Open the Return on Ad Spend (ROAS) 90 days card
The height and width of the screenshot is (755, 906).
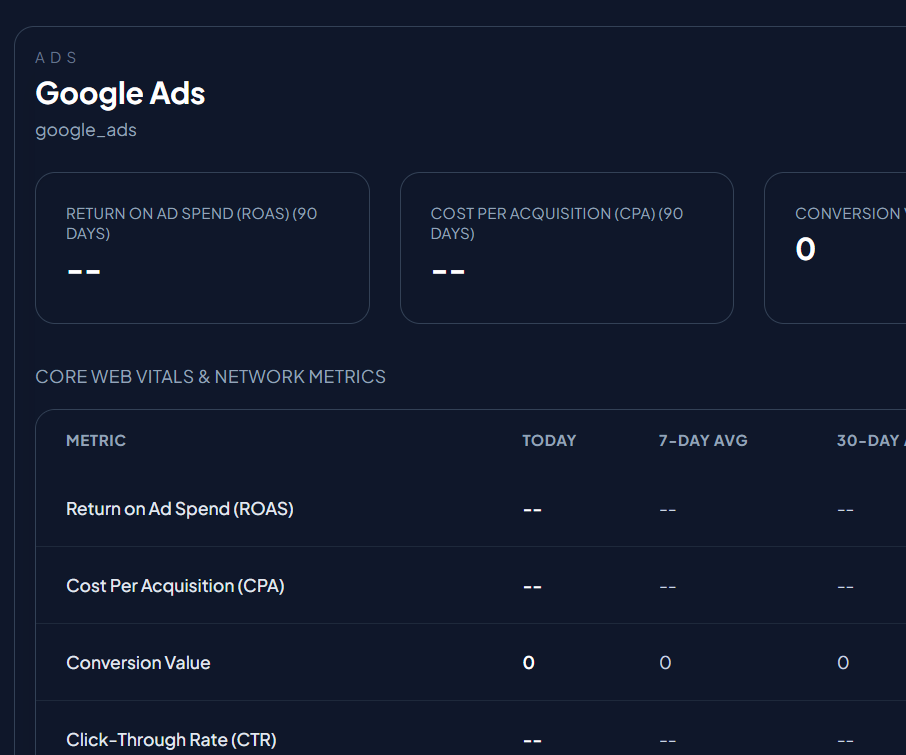[x=202, y=248]
